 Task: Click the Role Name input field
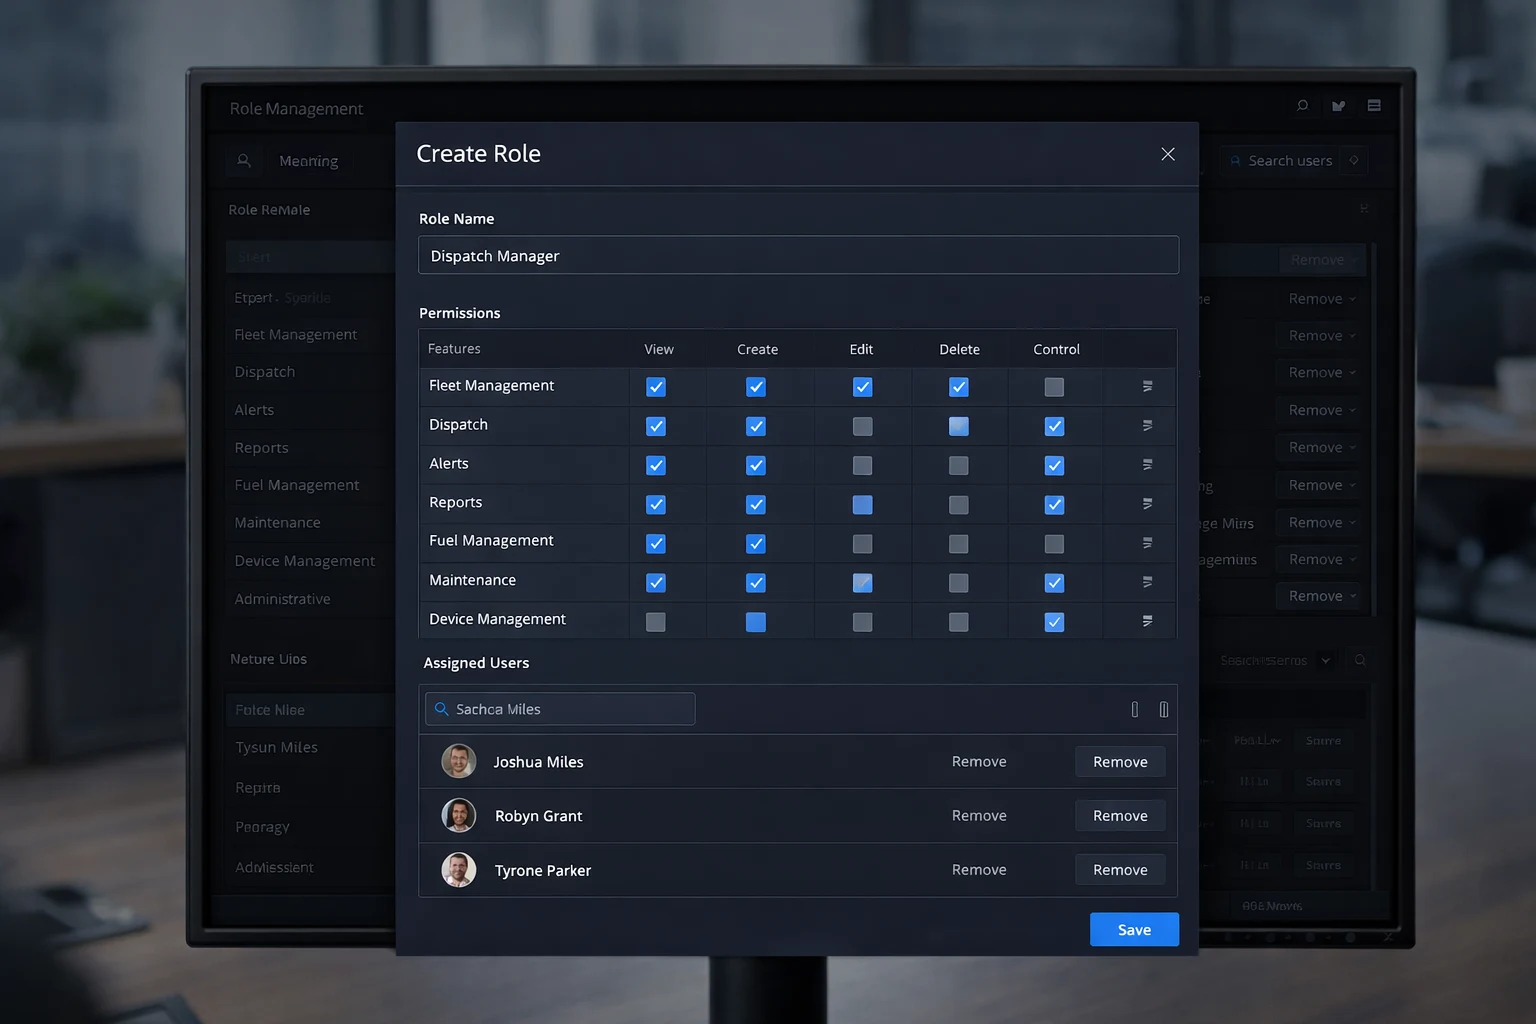point(798,255)
